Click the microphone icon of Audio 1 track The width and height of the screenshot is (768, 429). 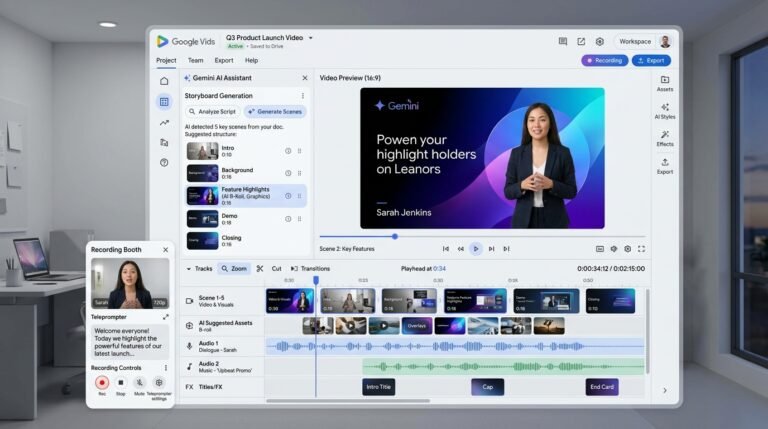190,346
